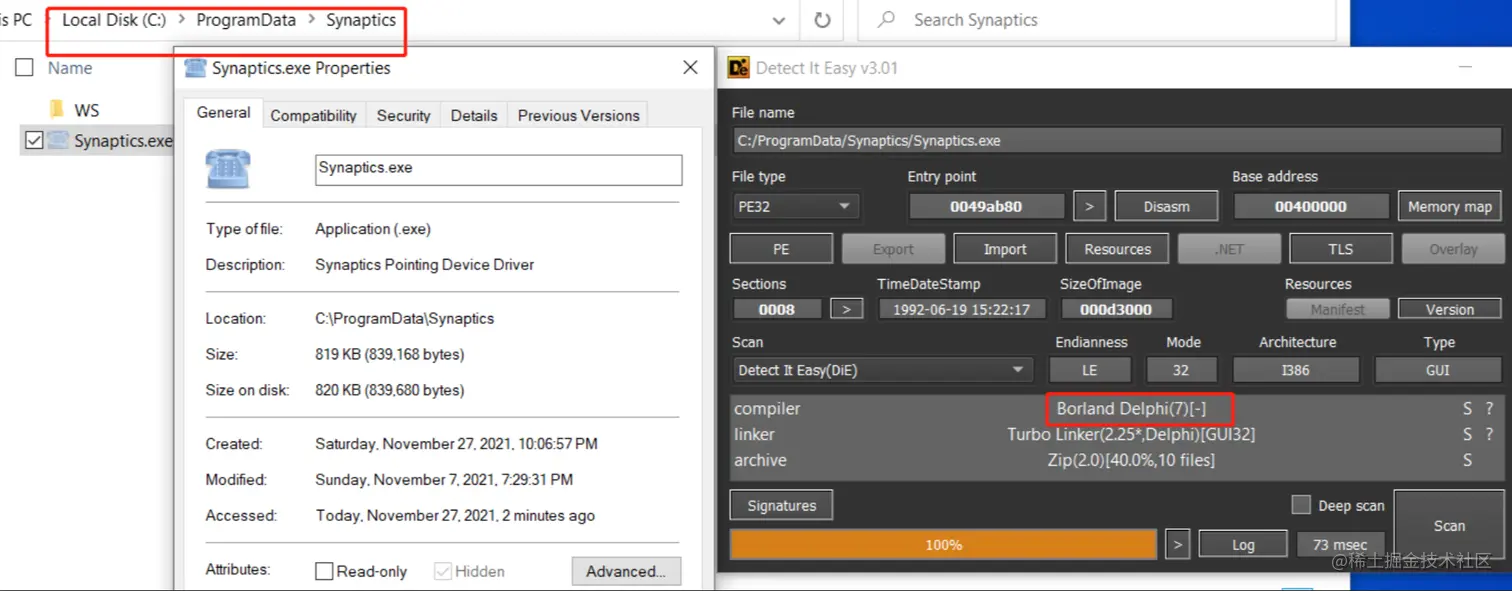Click the refresh icon in Explorer address bar

click(x=822, y=20)
